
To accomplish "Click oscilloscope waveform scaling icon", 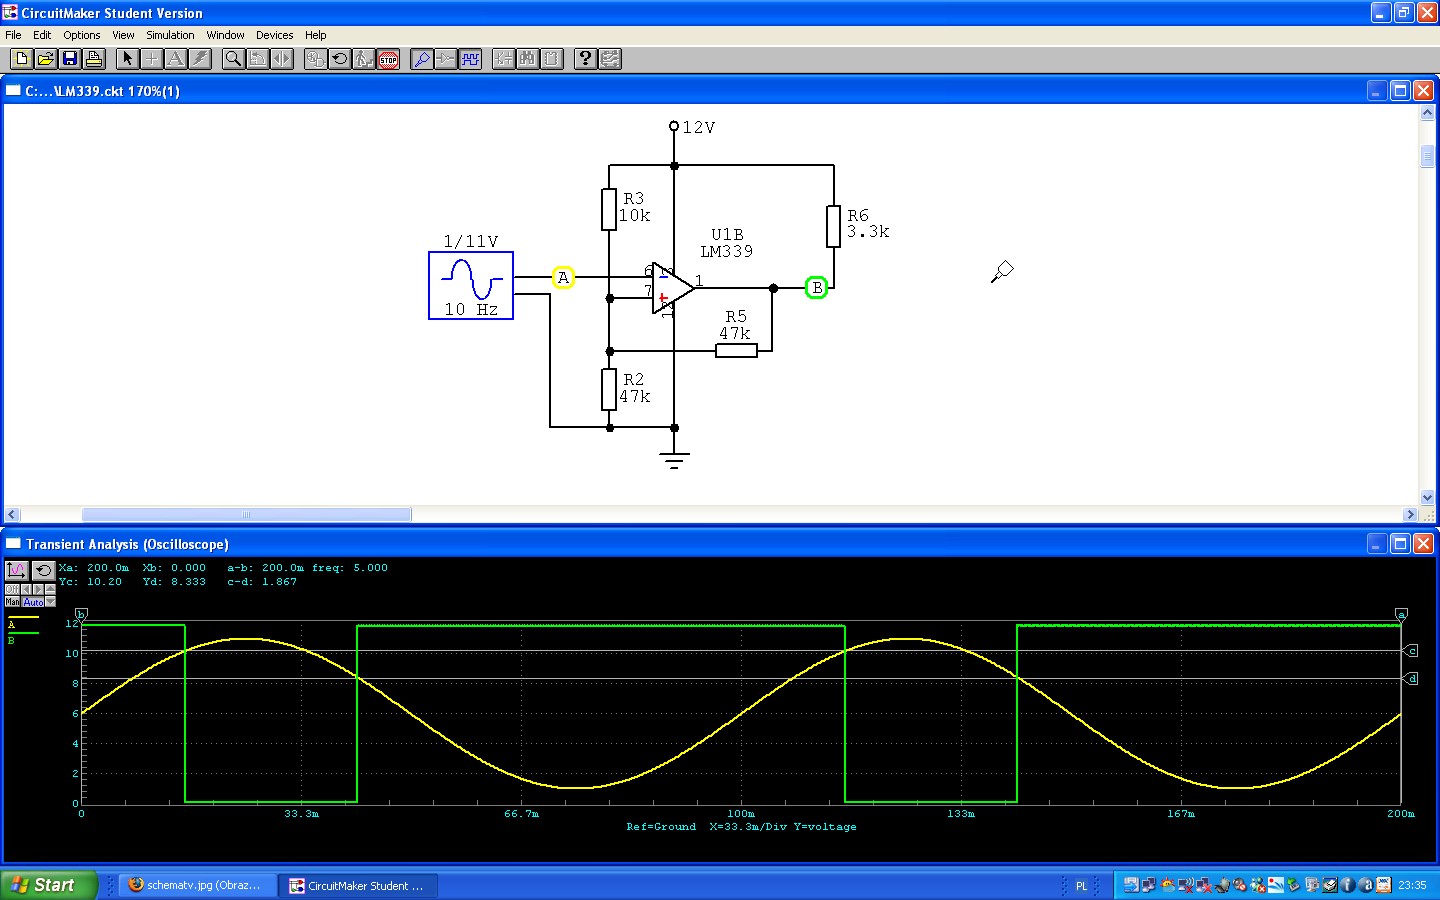I will pos(17,571).
